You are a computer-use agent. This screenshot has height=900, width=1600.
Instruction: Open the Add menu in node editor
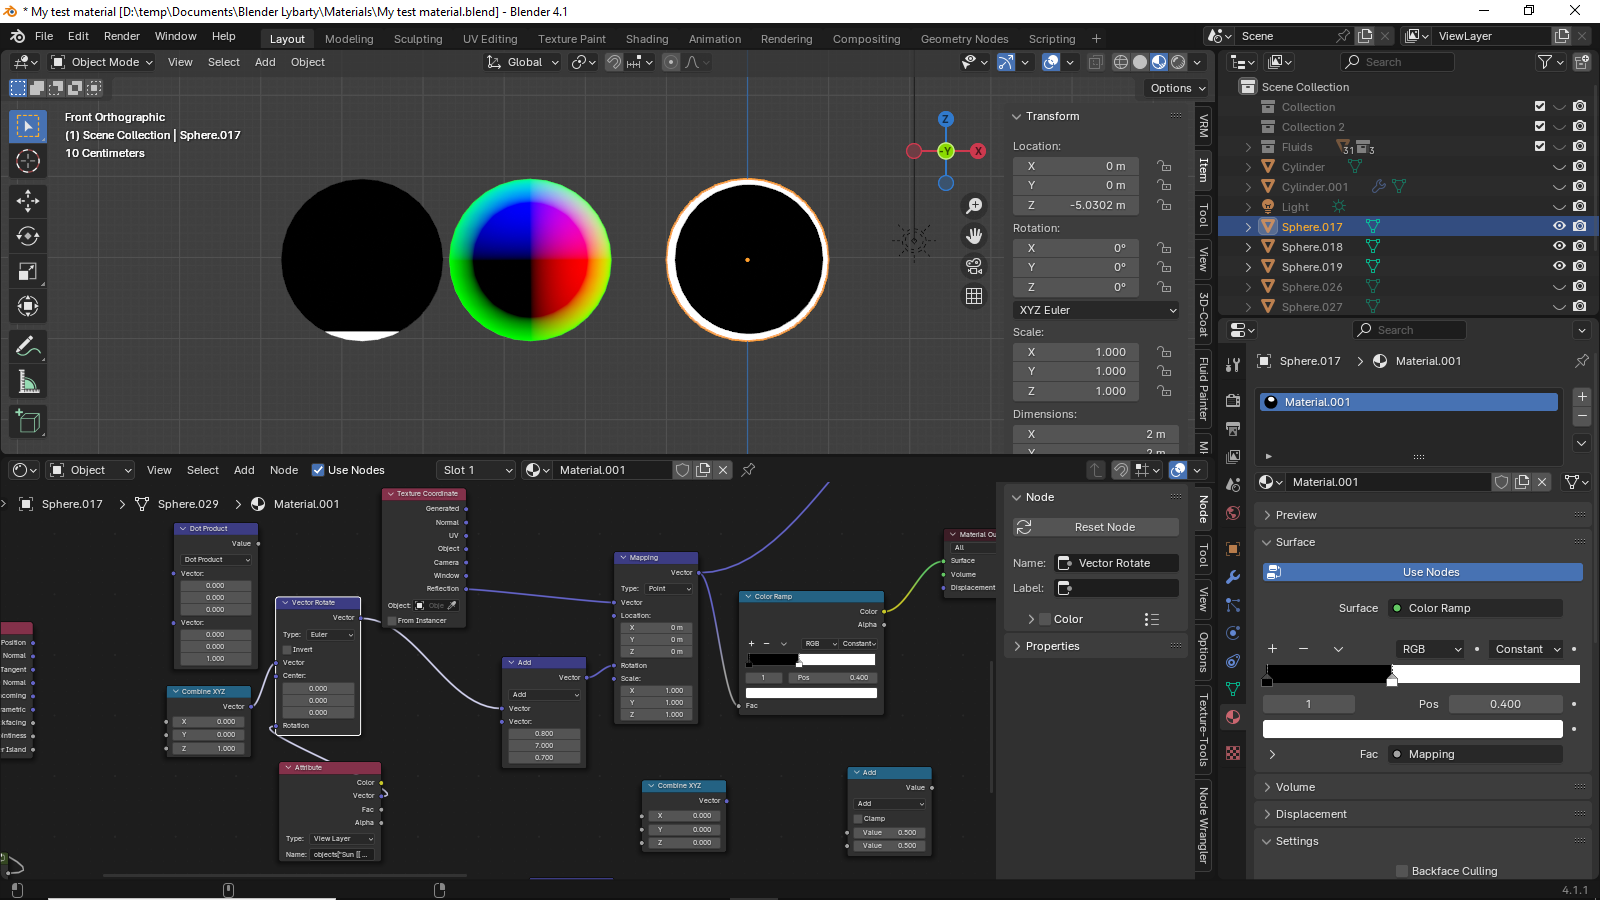coord(244,470)
